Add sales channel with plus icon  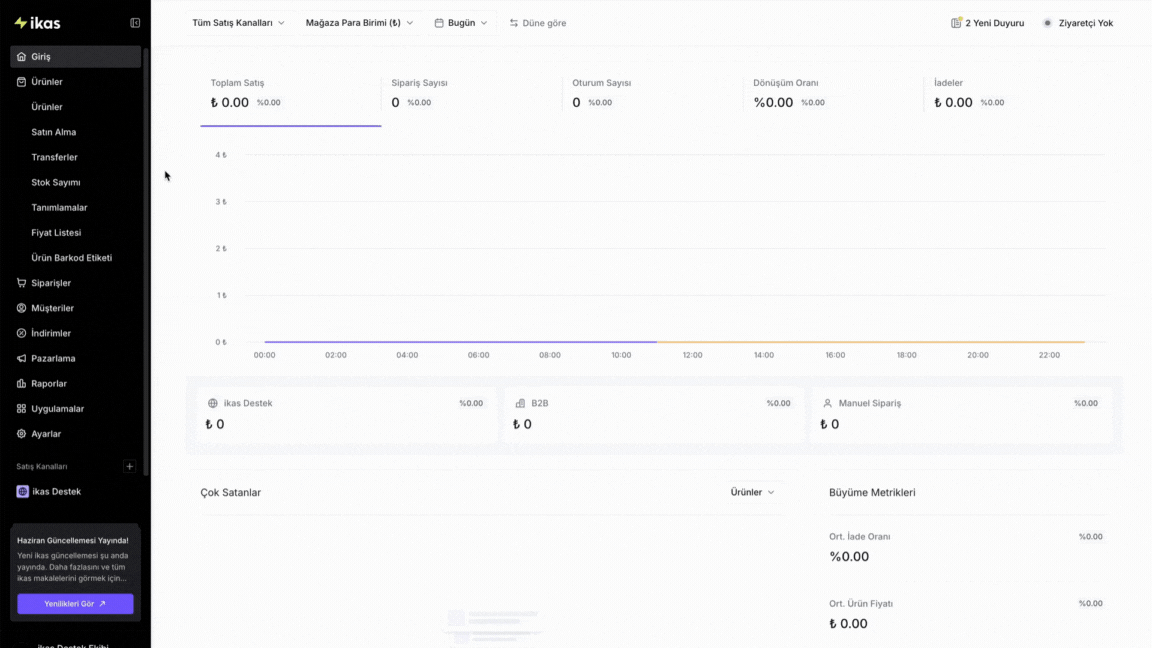[x=129, y=467]
